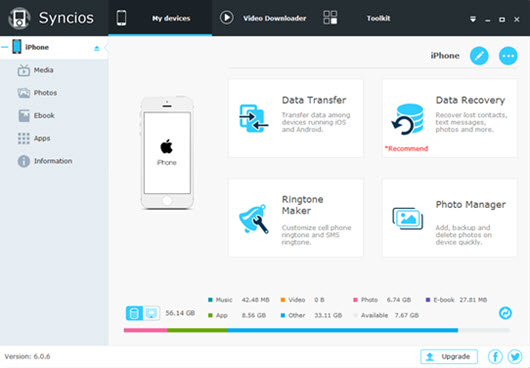
Task: Refresh the storage information
Action: pos(505,313)
